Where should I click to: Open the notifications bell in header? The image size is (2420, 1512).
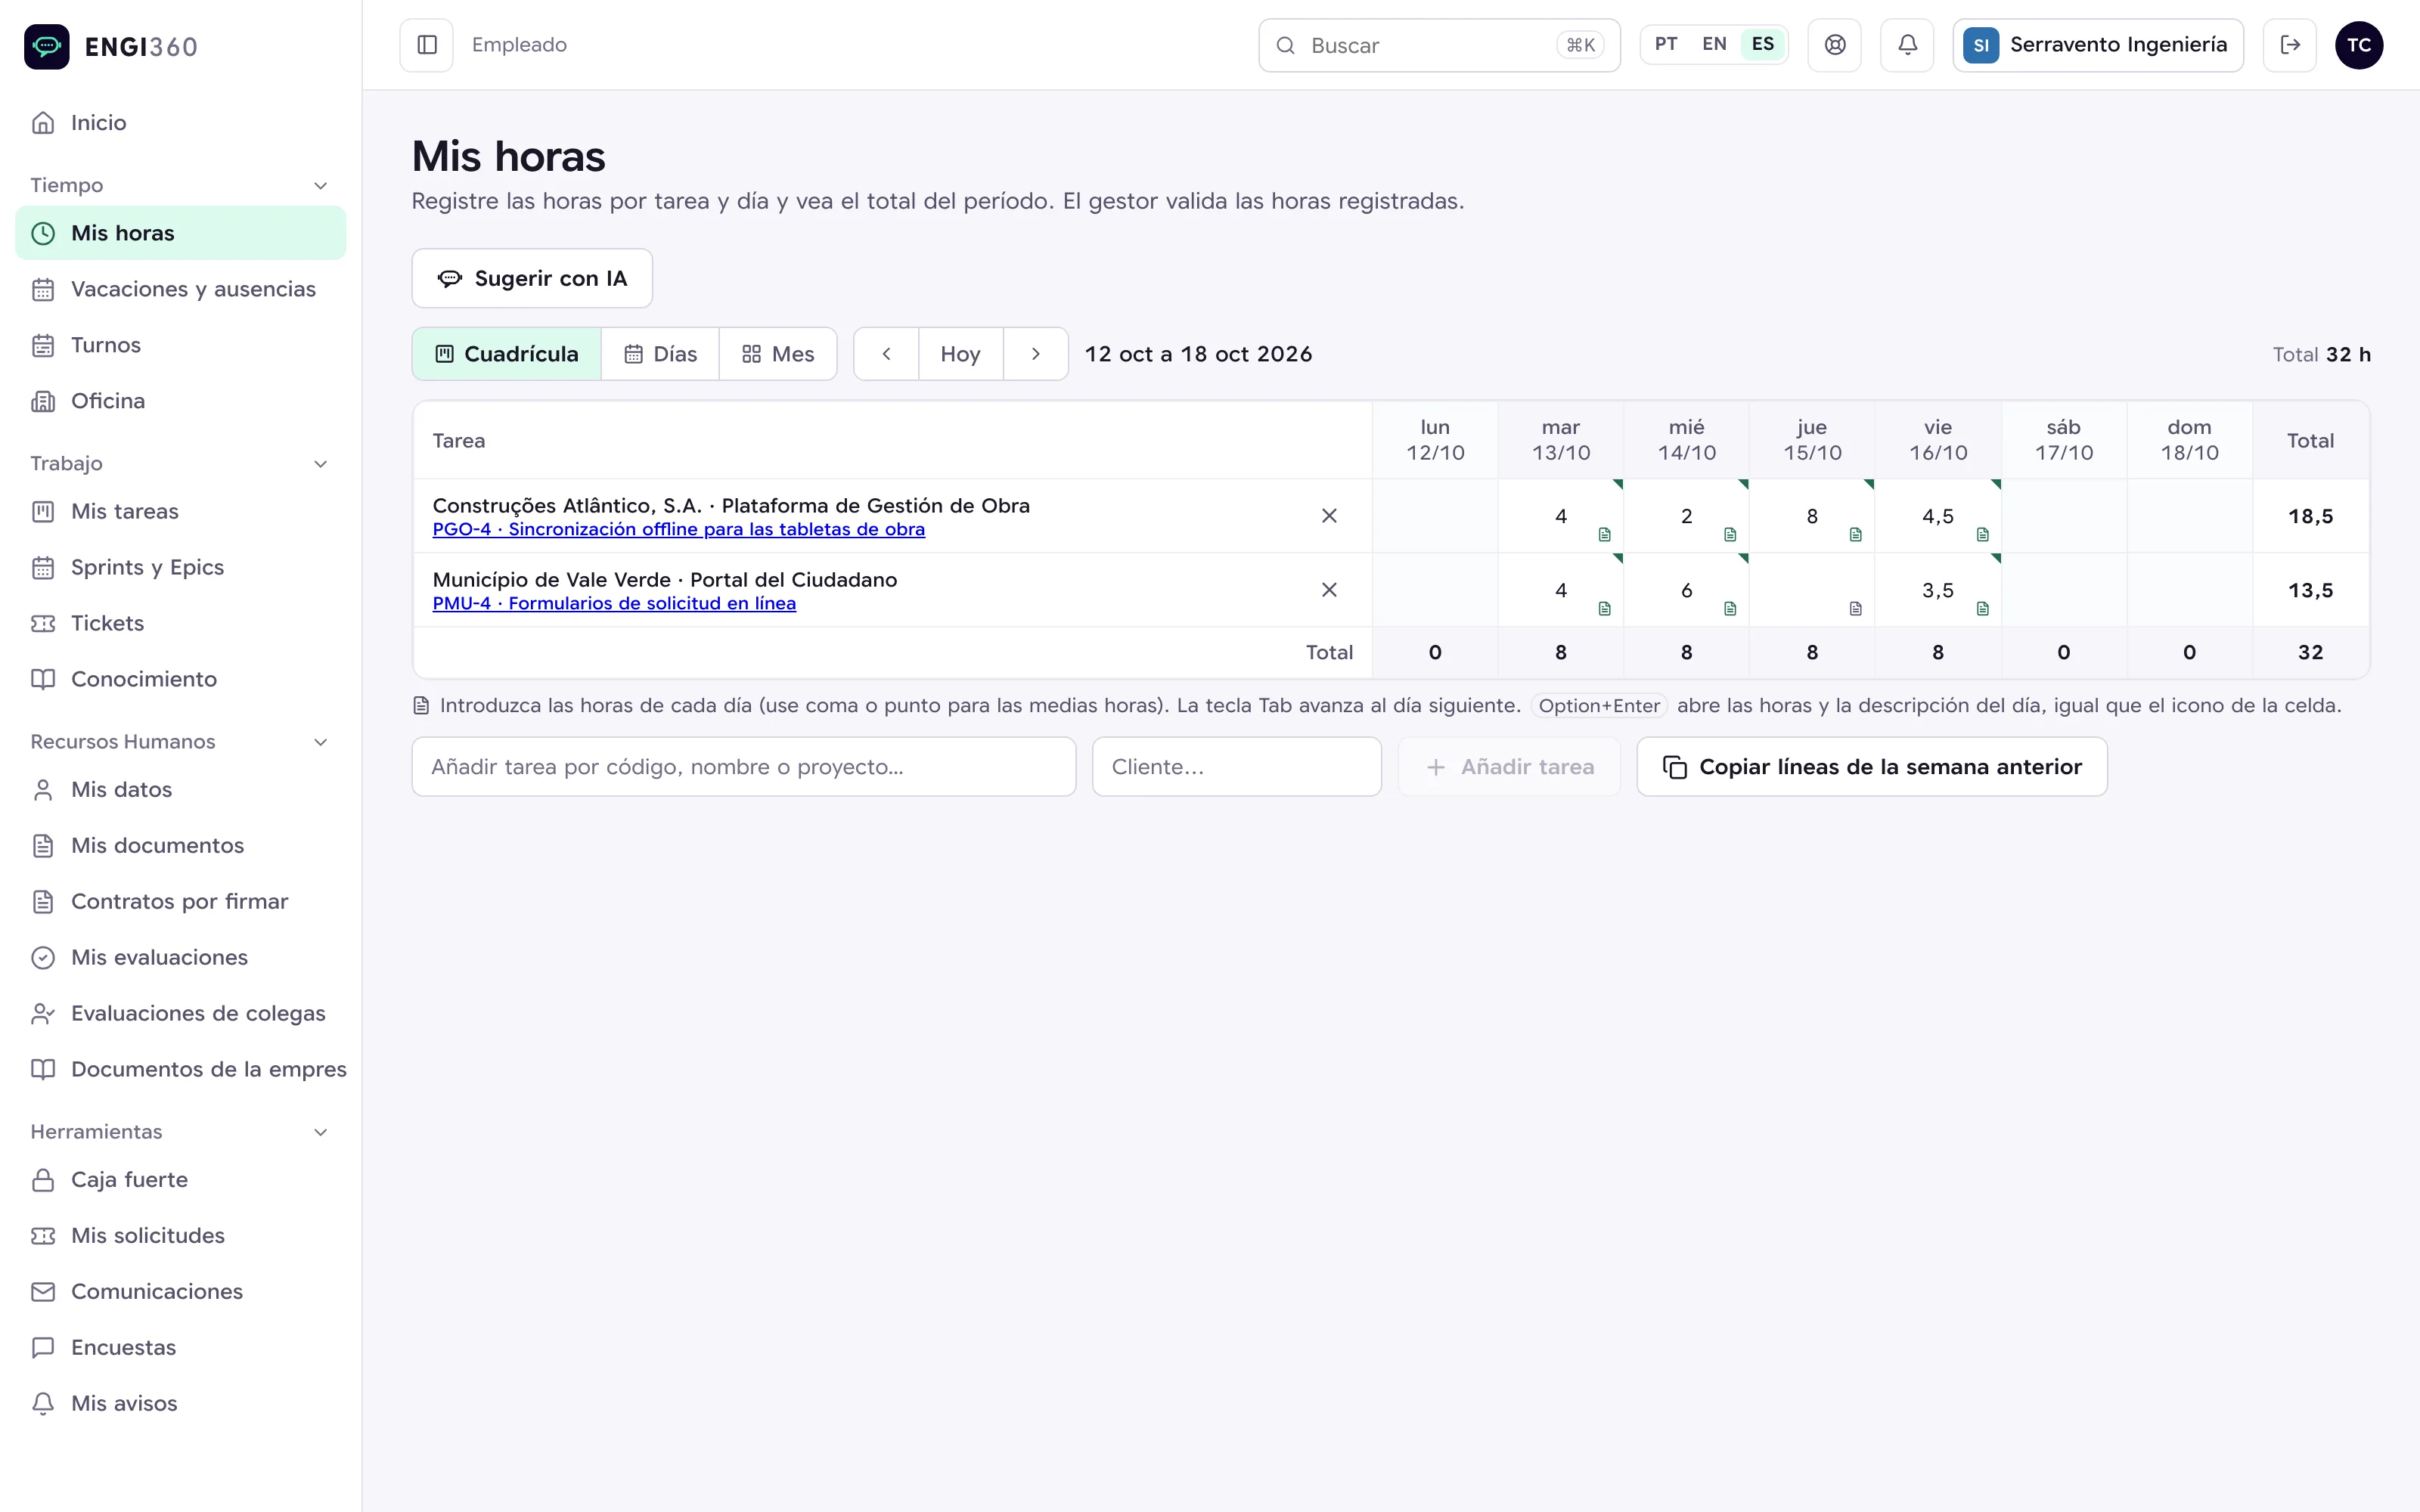pyautogui.click(x=1907, y=45)
